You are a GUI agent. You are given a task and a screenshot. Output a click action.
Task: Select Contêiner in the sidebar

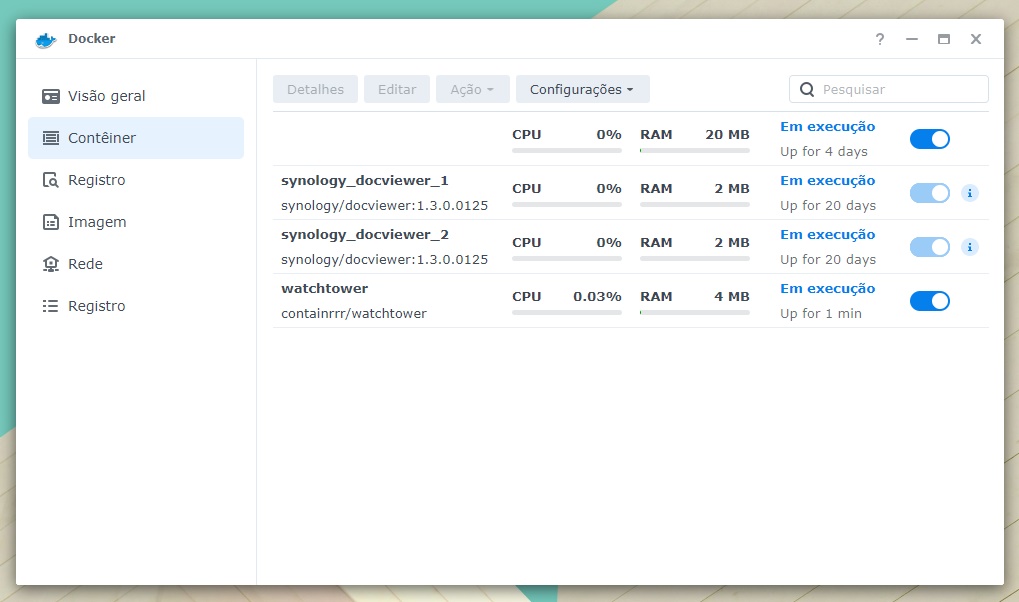[136, 138]
